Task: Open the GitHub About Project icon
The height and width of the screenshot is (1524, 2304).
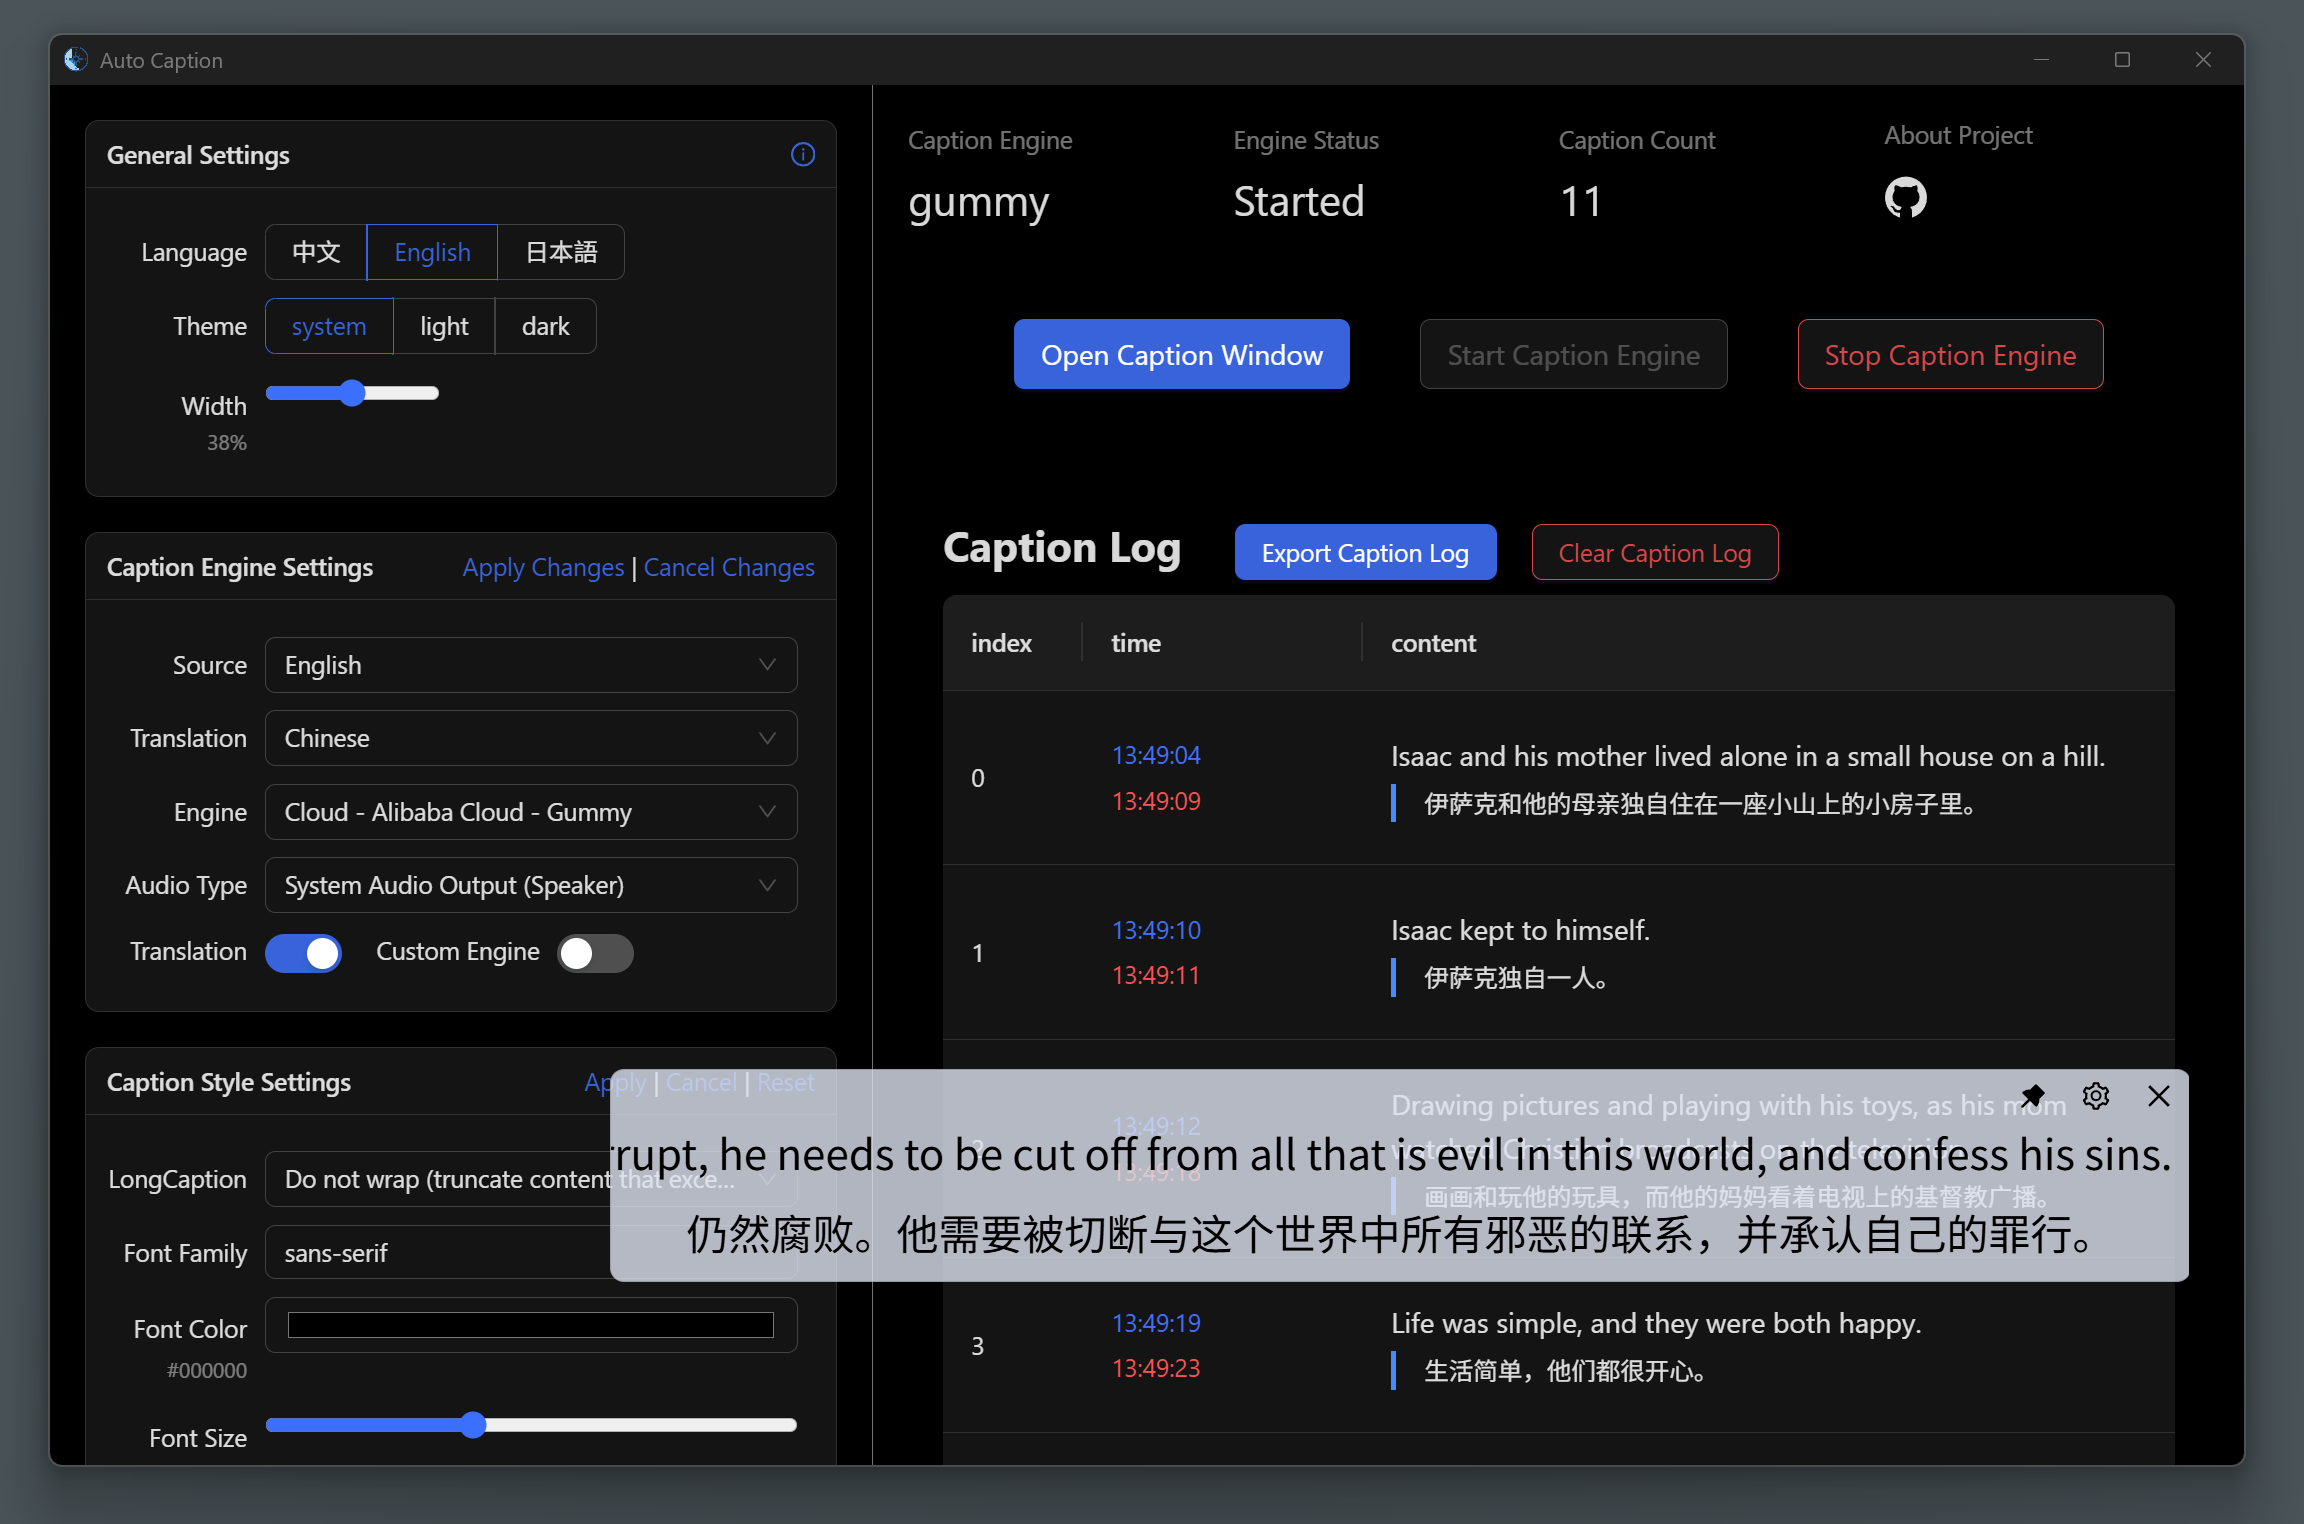Action: pyautogui.click(x=1905, y=198)
